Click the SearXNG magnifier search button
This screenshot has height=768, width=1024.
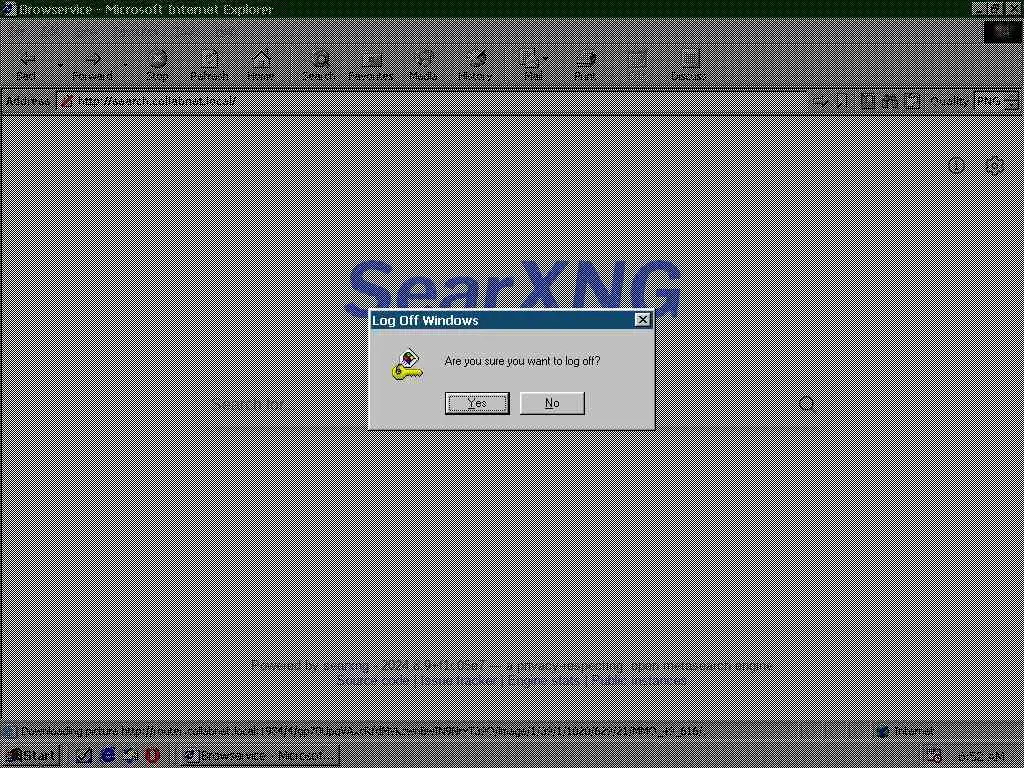point(807,404)
